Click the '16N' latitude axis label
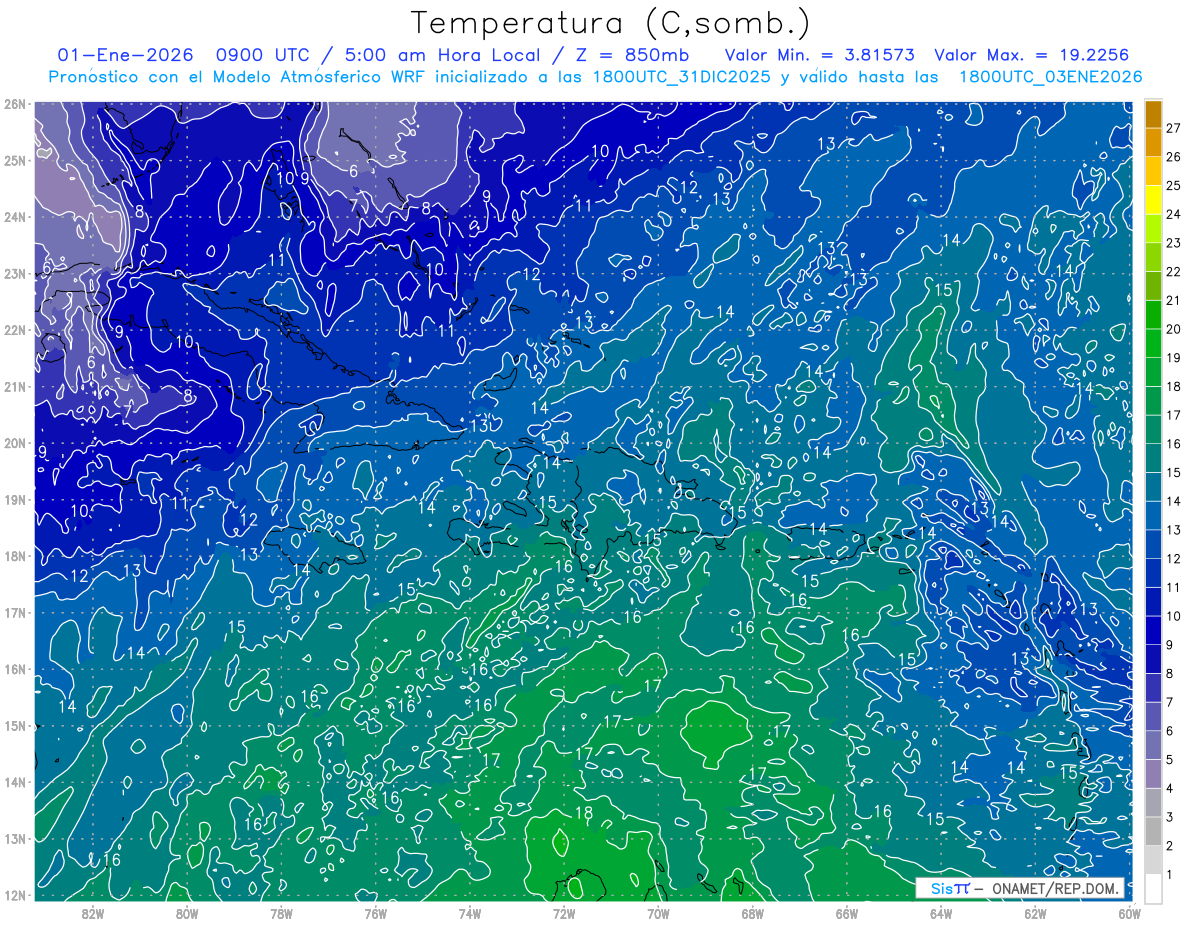 coord(14,669)
